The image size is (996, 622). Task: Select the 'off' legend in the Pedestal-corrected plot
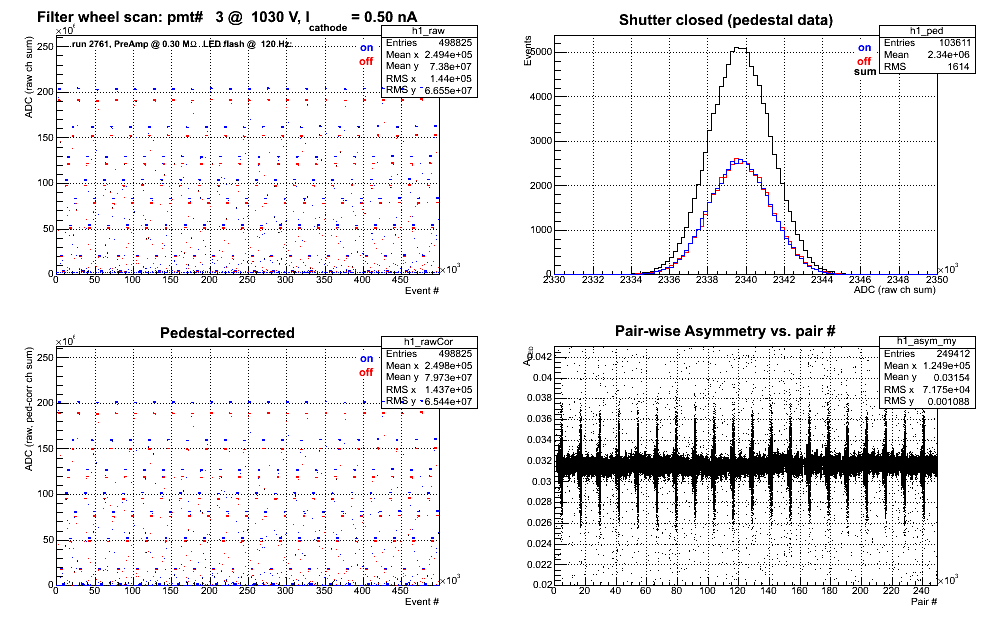366,372
